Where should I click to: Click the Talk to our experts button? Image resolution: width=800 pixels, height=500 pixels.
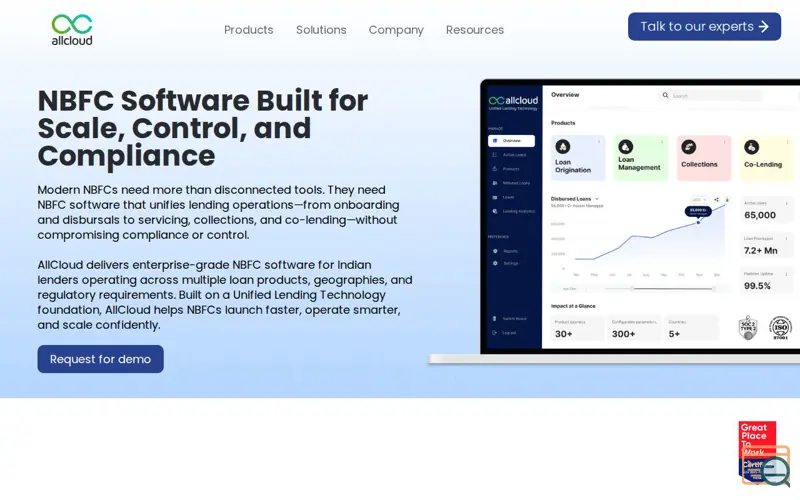704,27
